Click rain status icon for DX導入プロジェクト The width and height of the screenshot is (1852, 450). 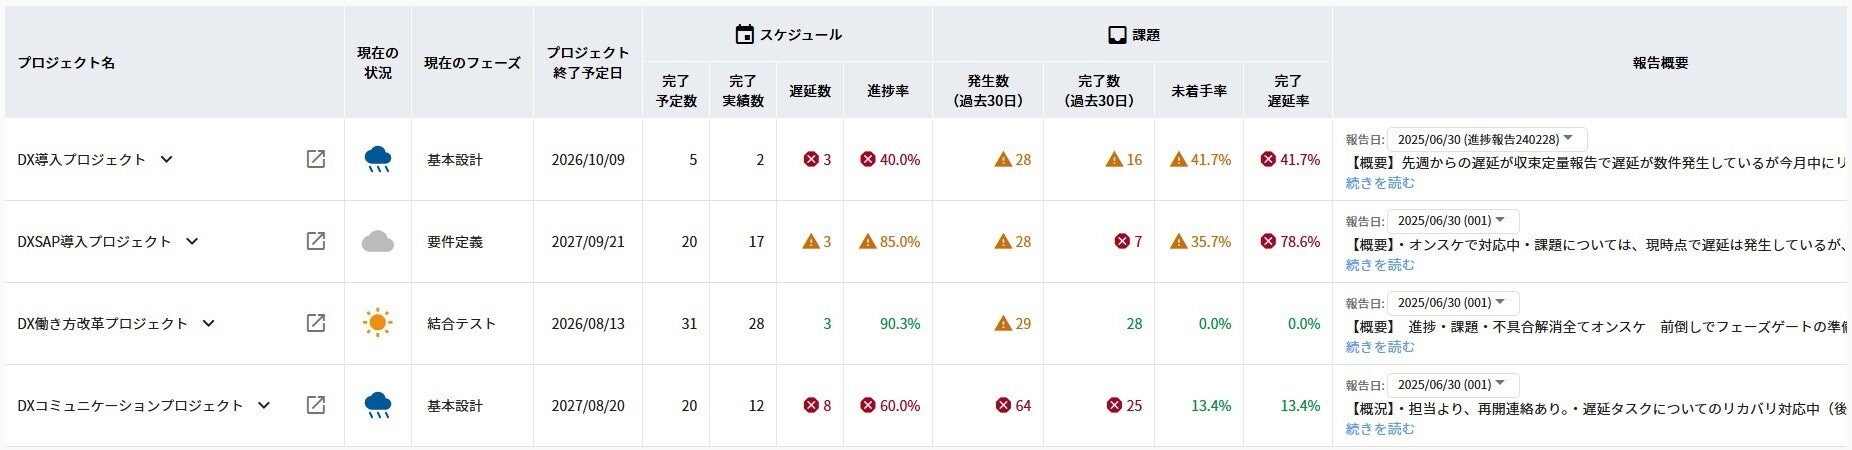[378, 159]
